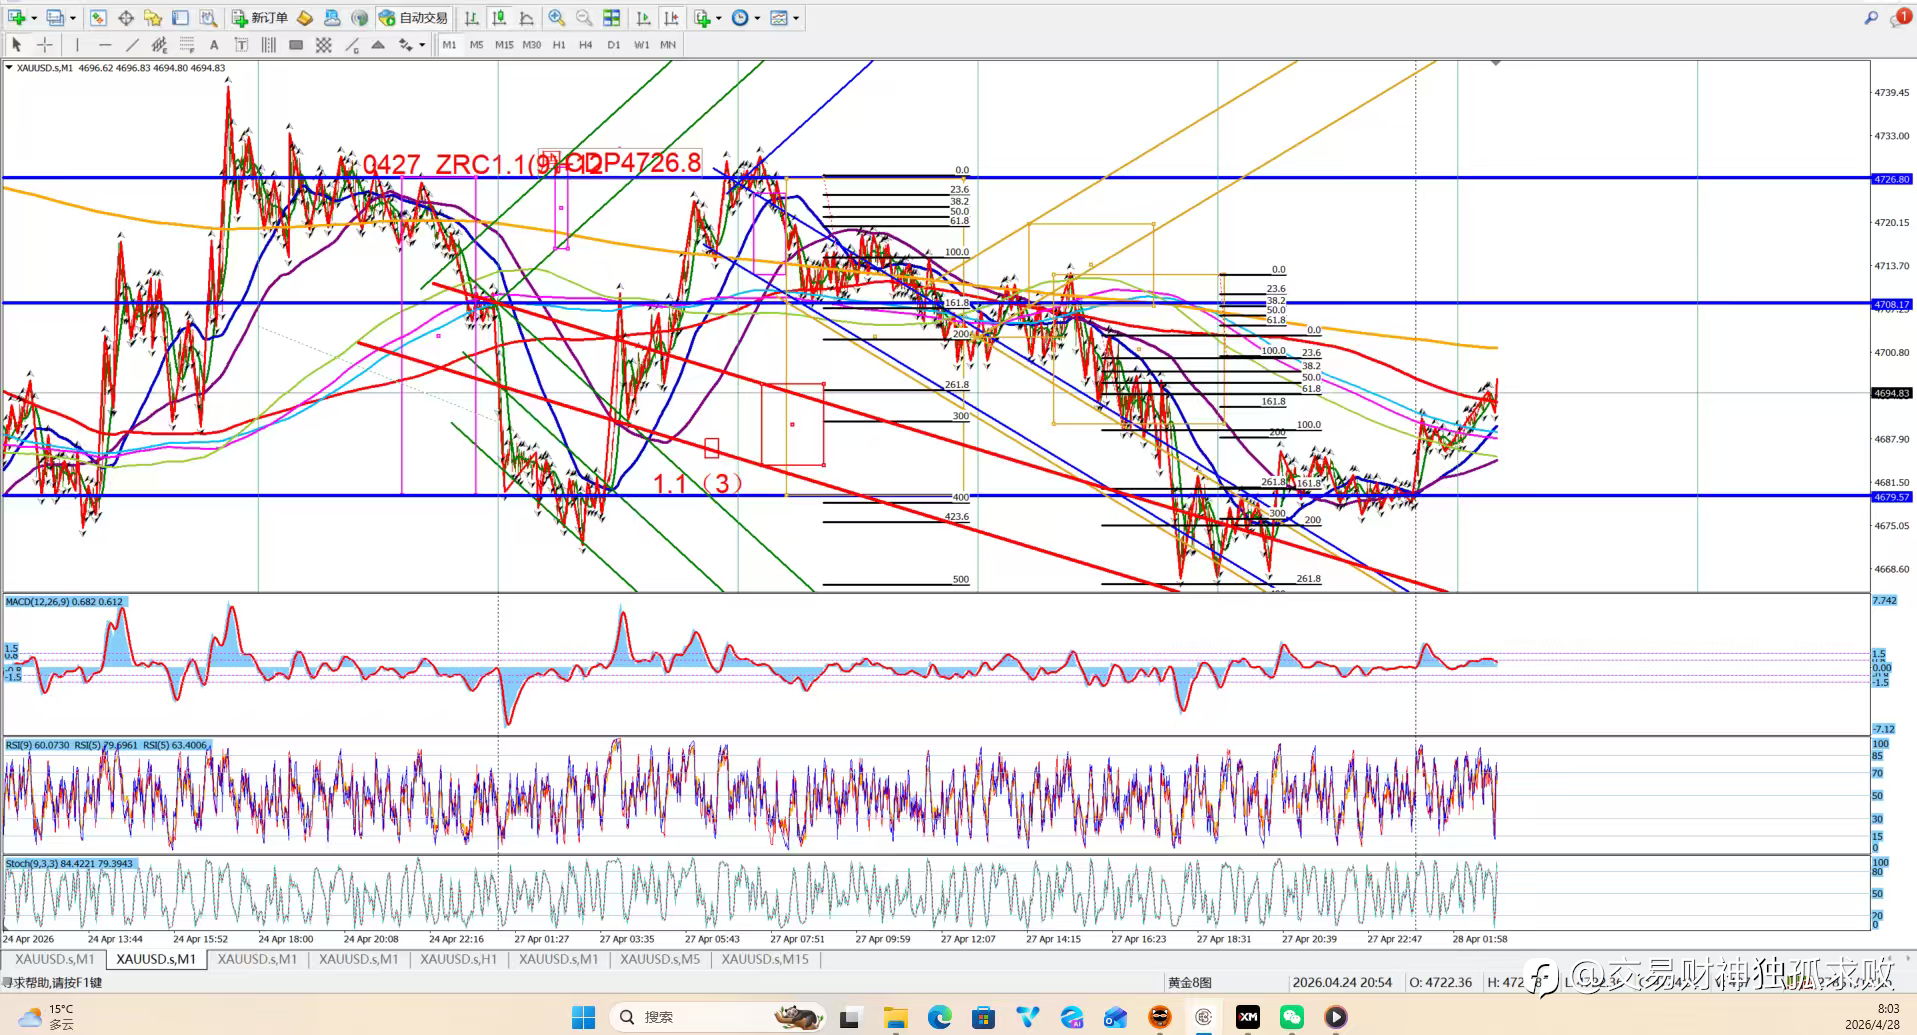The height and width of the screenshot is (1035, 1917).
Task: Open the tile windows layout icon
Action: click(611, 18)
